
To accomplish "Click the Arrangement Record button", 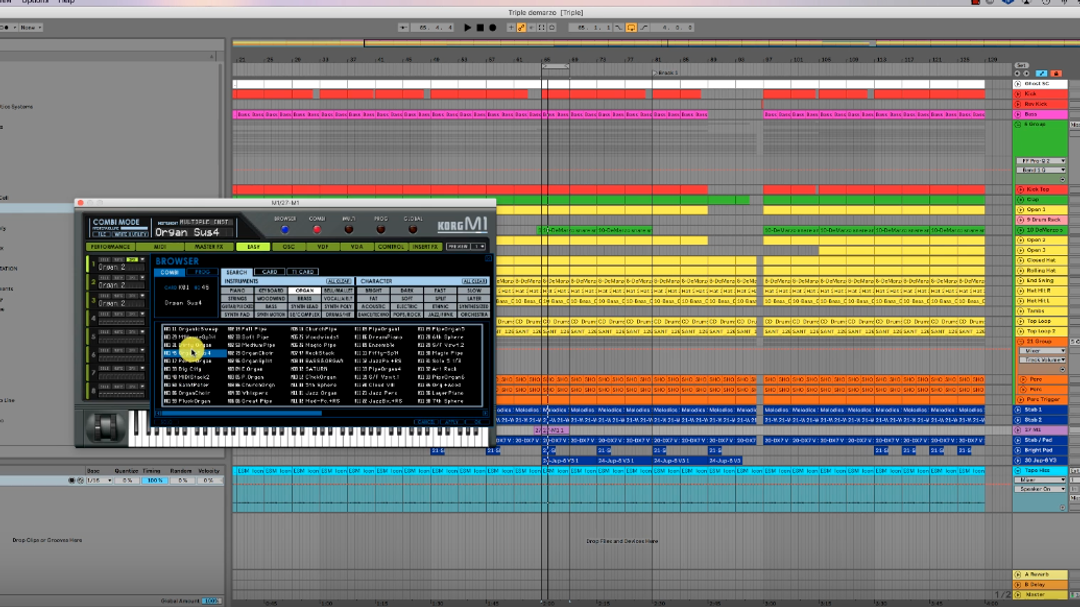I will click(x=492, y=28).
